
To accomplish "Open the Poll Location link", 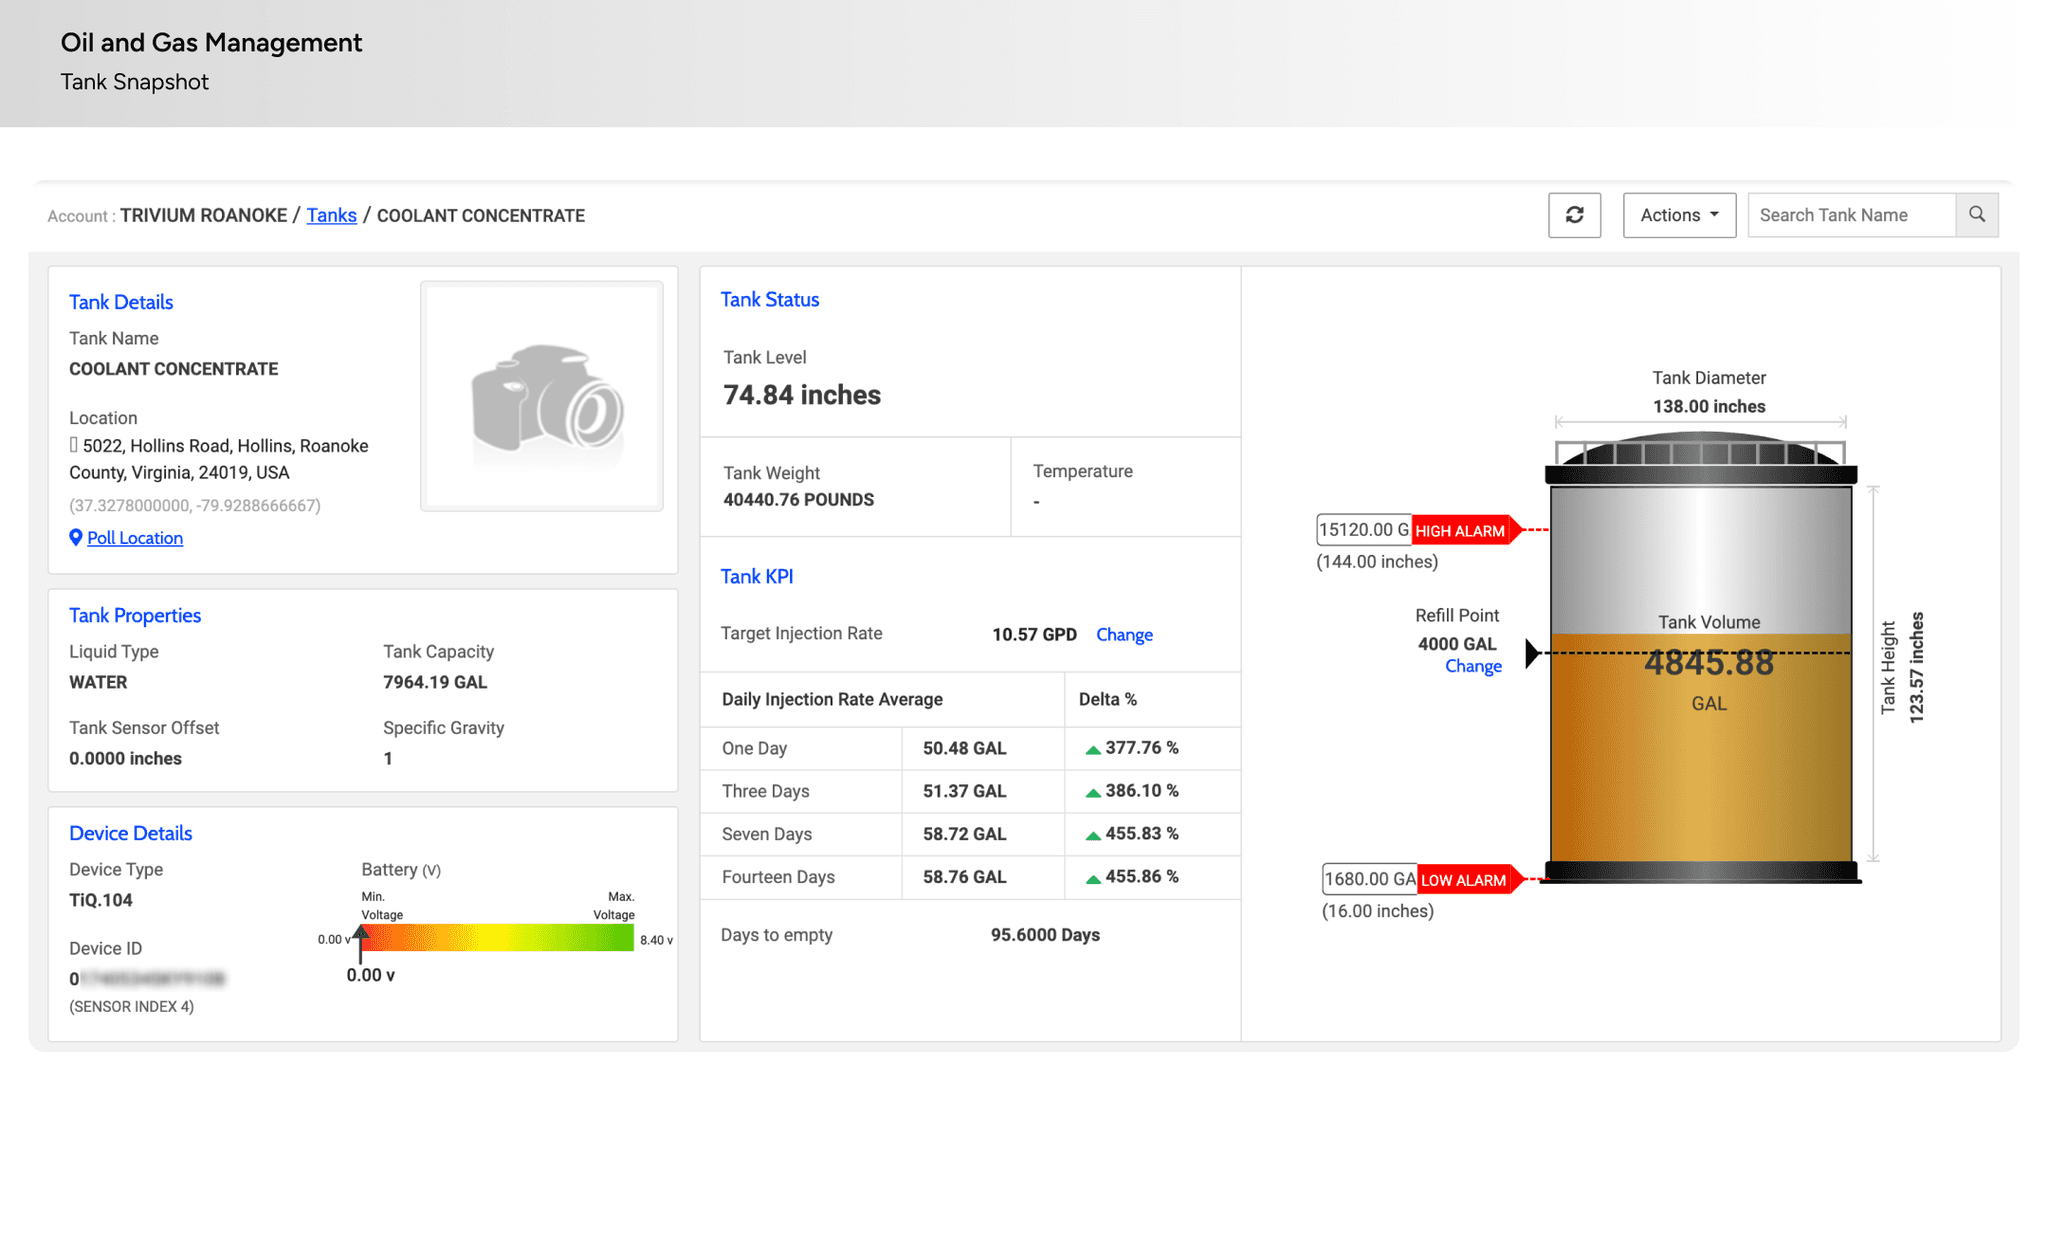I will click(135, 538).
